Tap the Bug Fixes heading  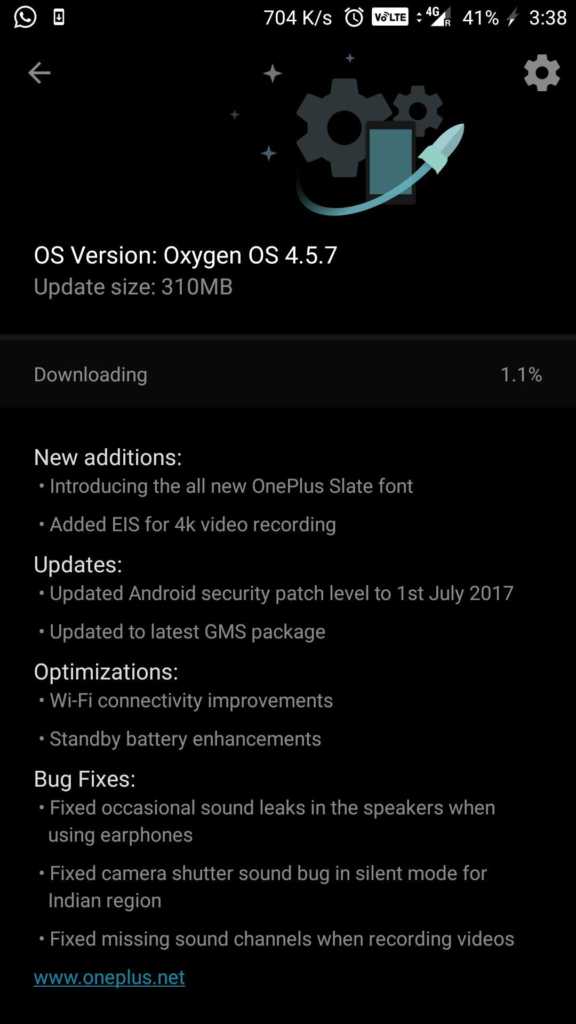click(85, 778)
